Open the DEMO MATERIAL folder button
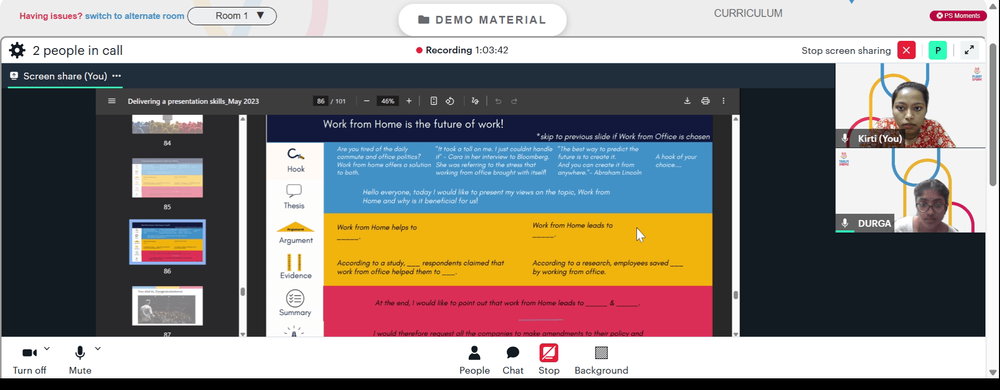Image resolution: width=1000 pixels, height=390 pixels. pos(482,20)
